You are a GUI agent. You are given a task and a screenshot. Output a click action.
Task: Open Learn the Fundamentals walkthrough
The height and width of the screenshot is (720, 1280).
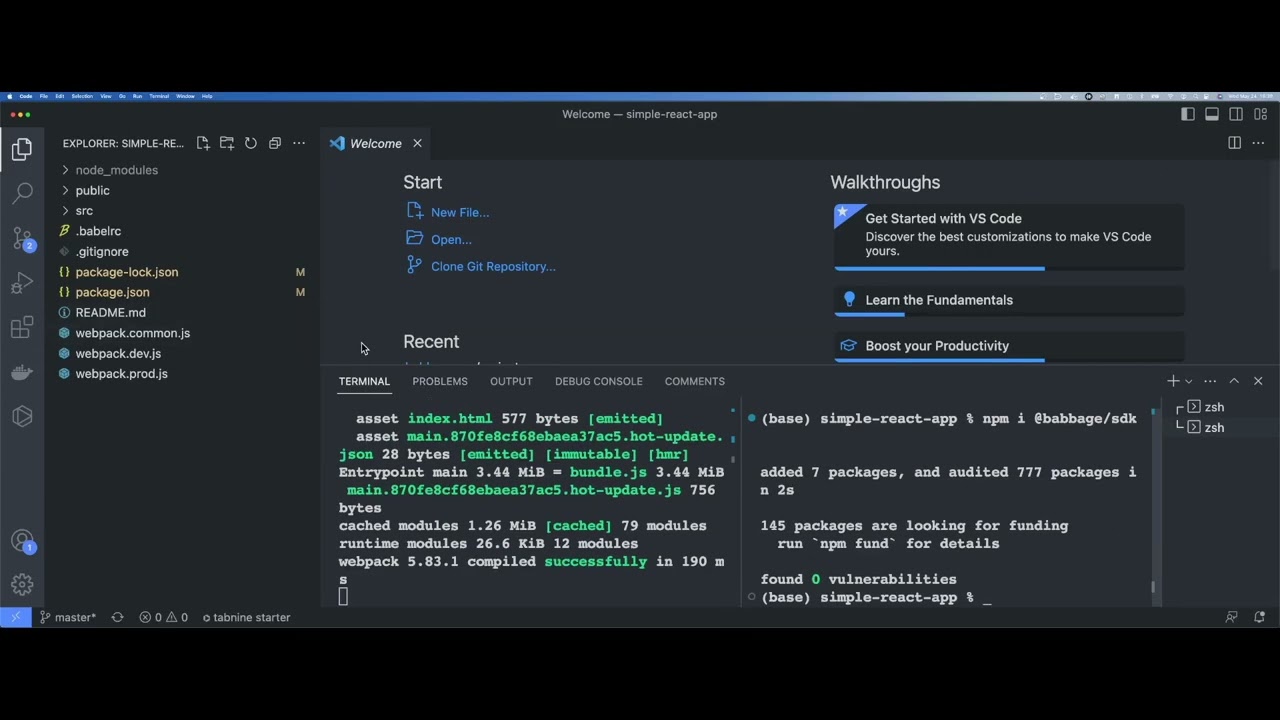click(x=1009, y=300)
